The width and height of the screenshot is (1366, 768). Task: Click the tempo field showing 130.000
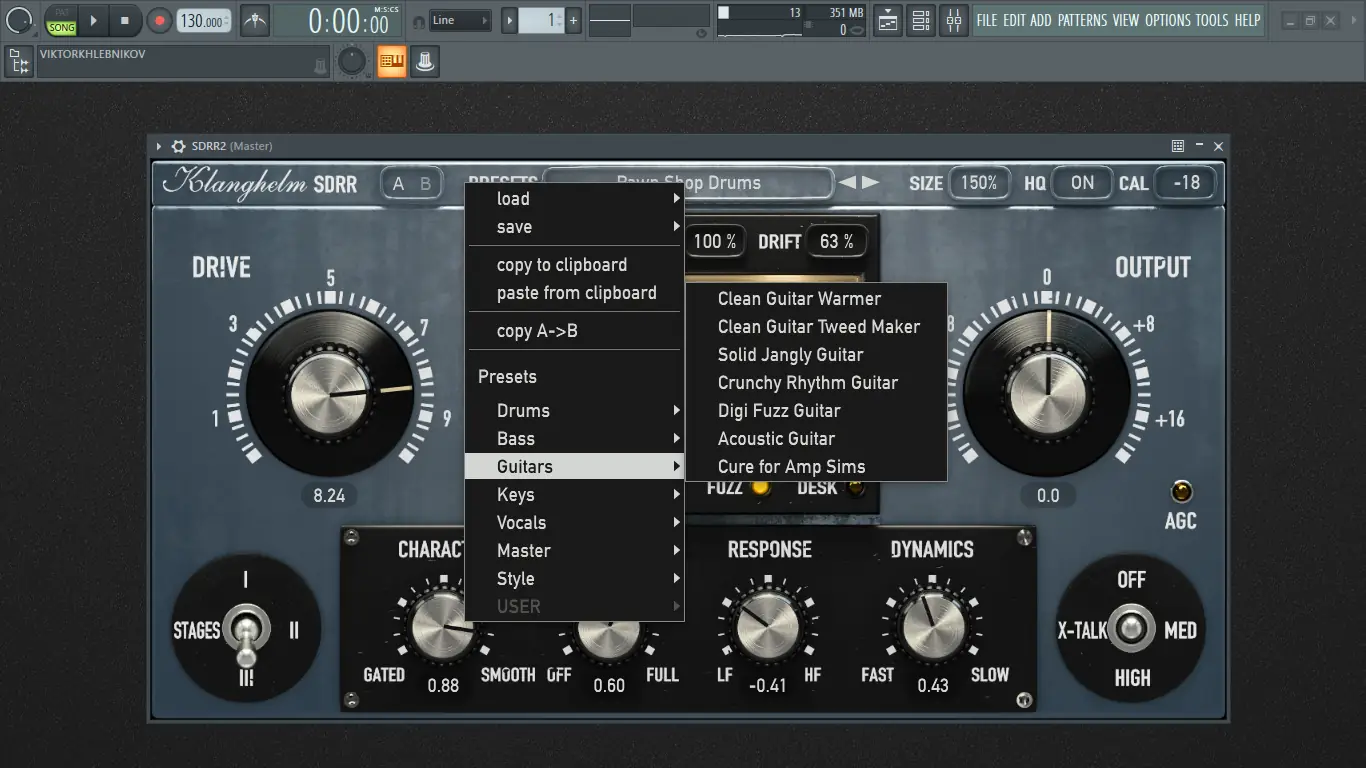tap(203, 21)
